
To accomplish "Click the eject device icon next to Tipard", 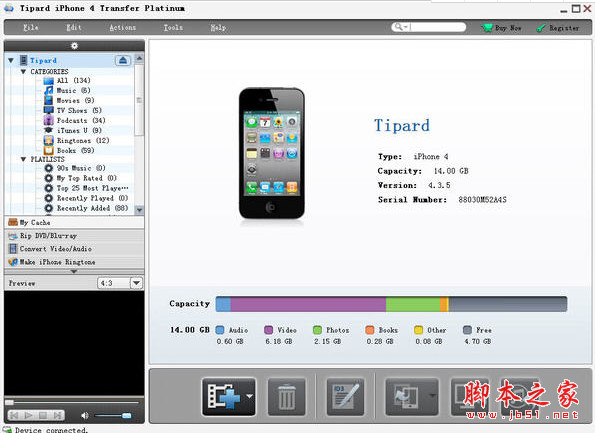I will 123,60.
